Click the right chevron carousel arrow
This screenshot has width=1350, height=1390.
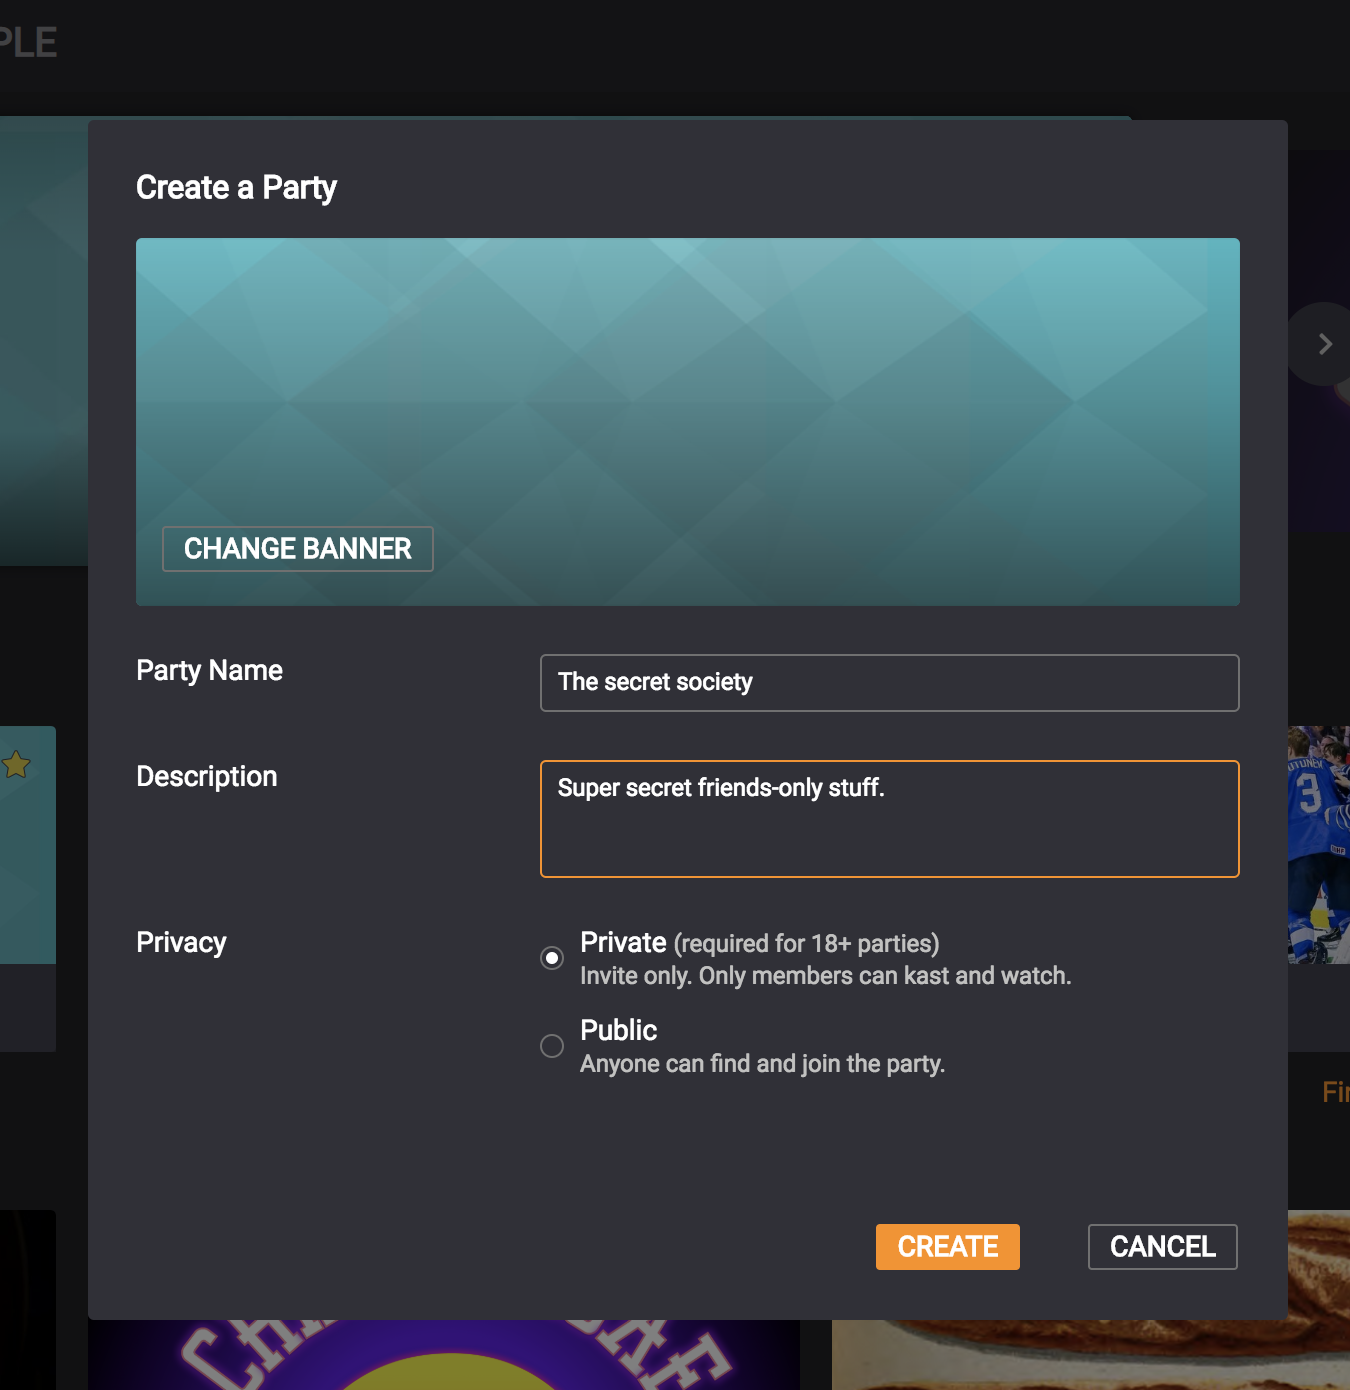(x=1324, y=344)
